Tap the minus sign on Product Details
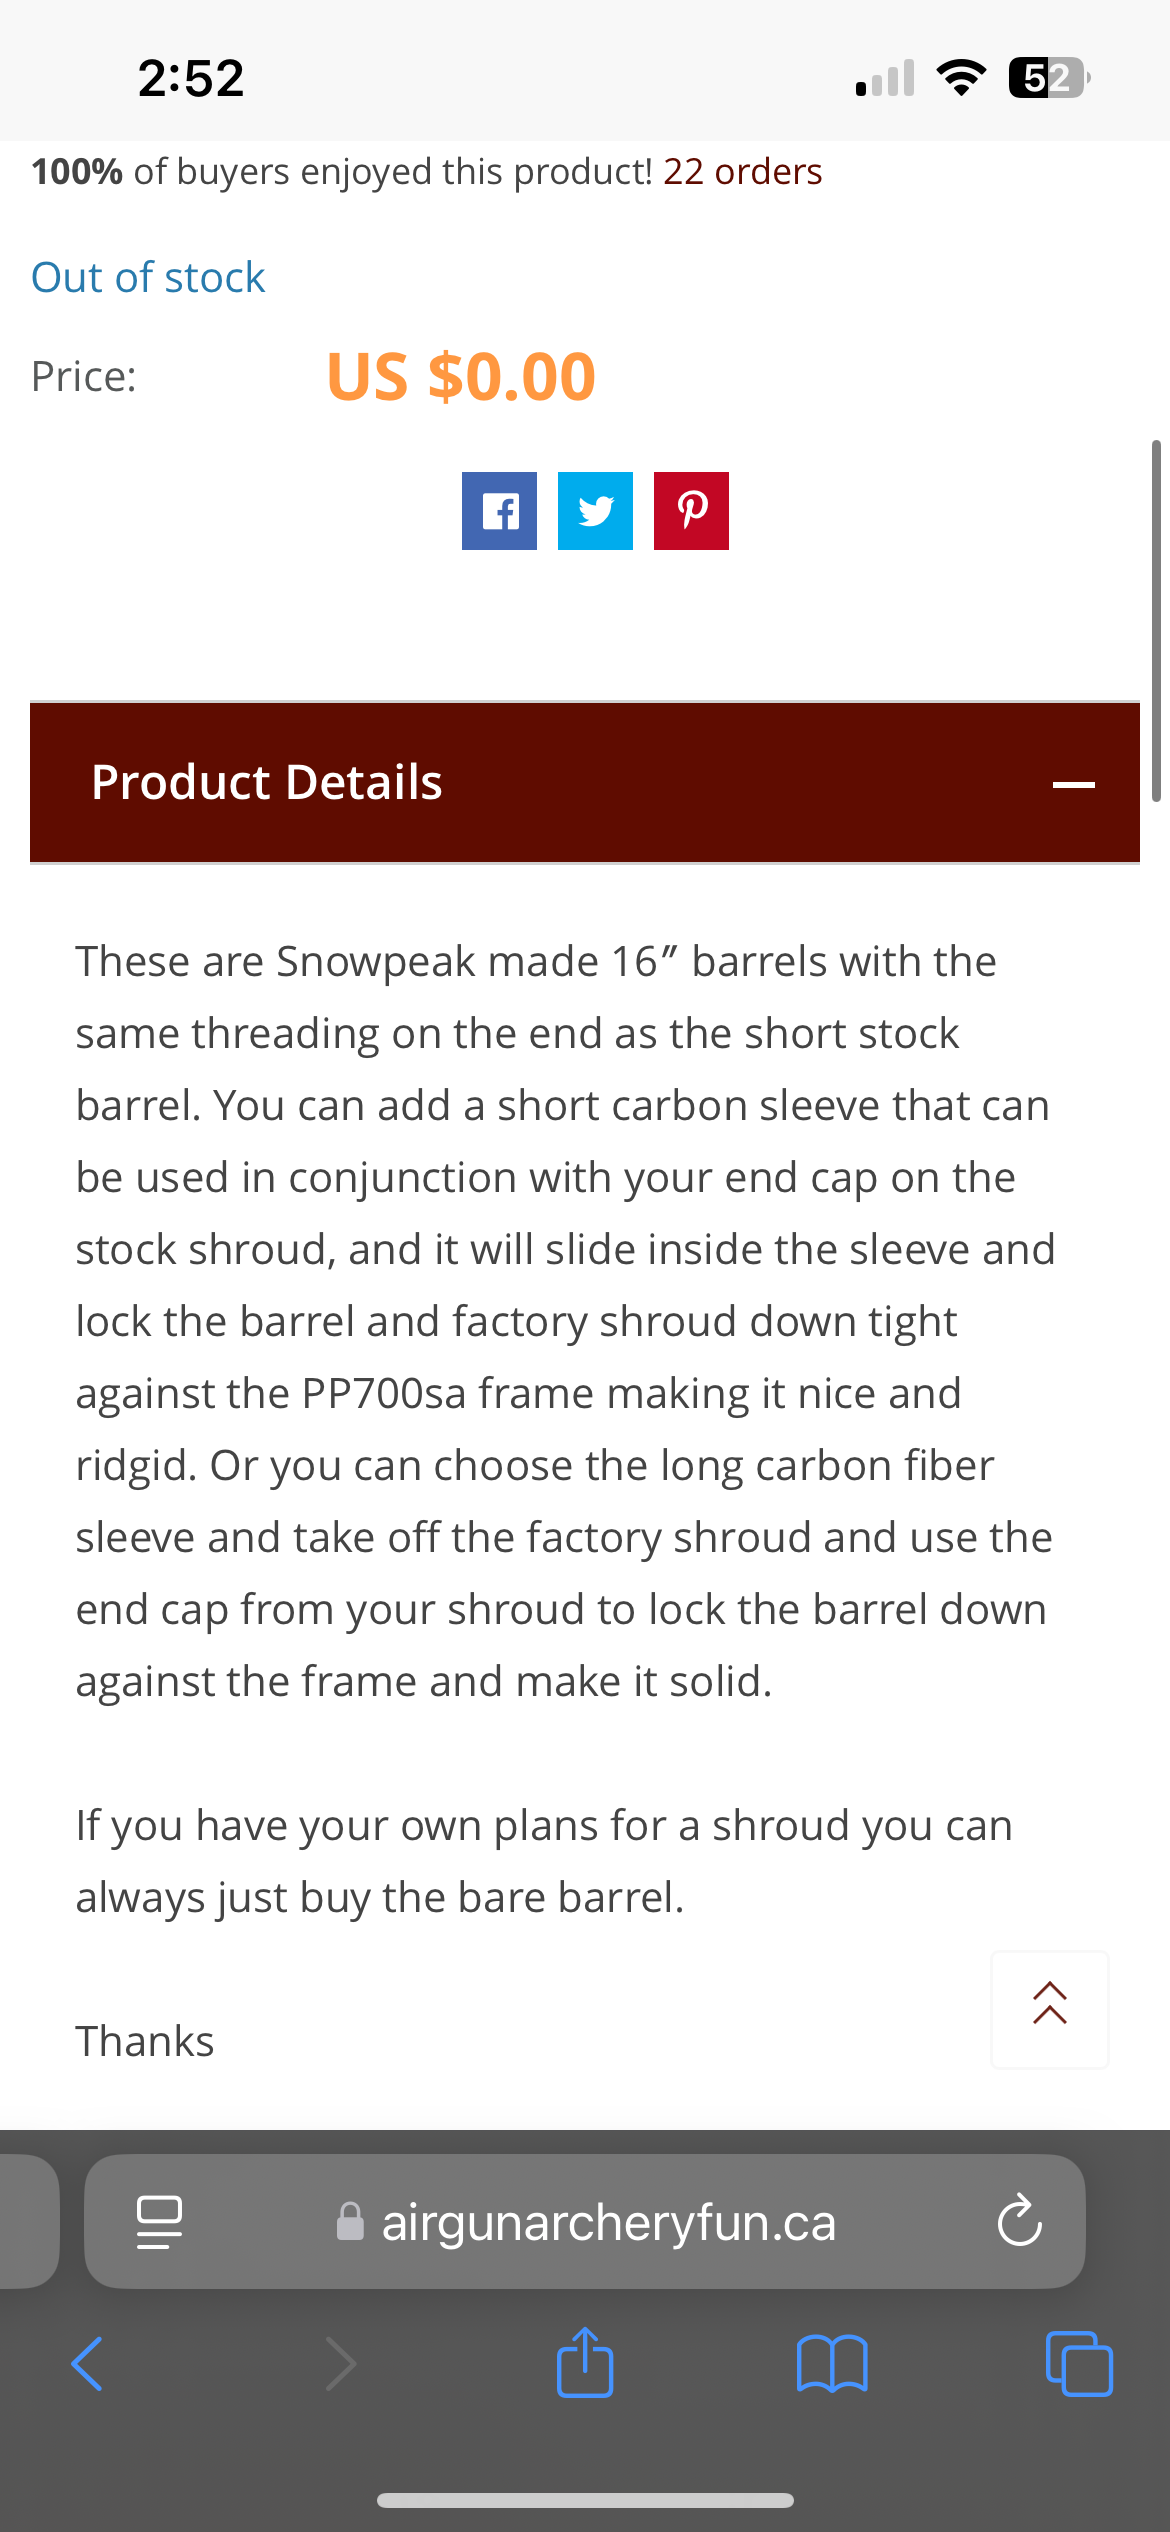Viewport: 1170px width, 2532px height. click(1074, 785)
